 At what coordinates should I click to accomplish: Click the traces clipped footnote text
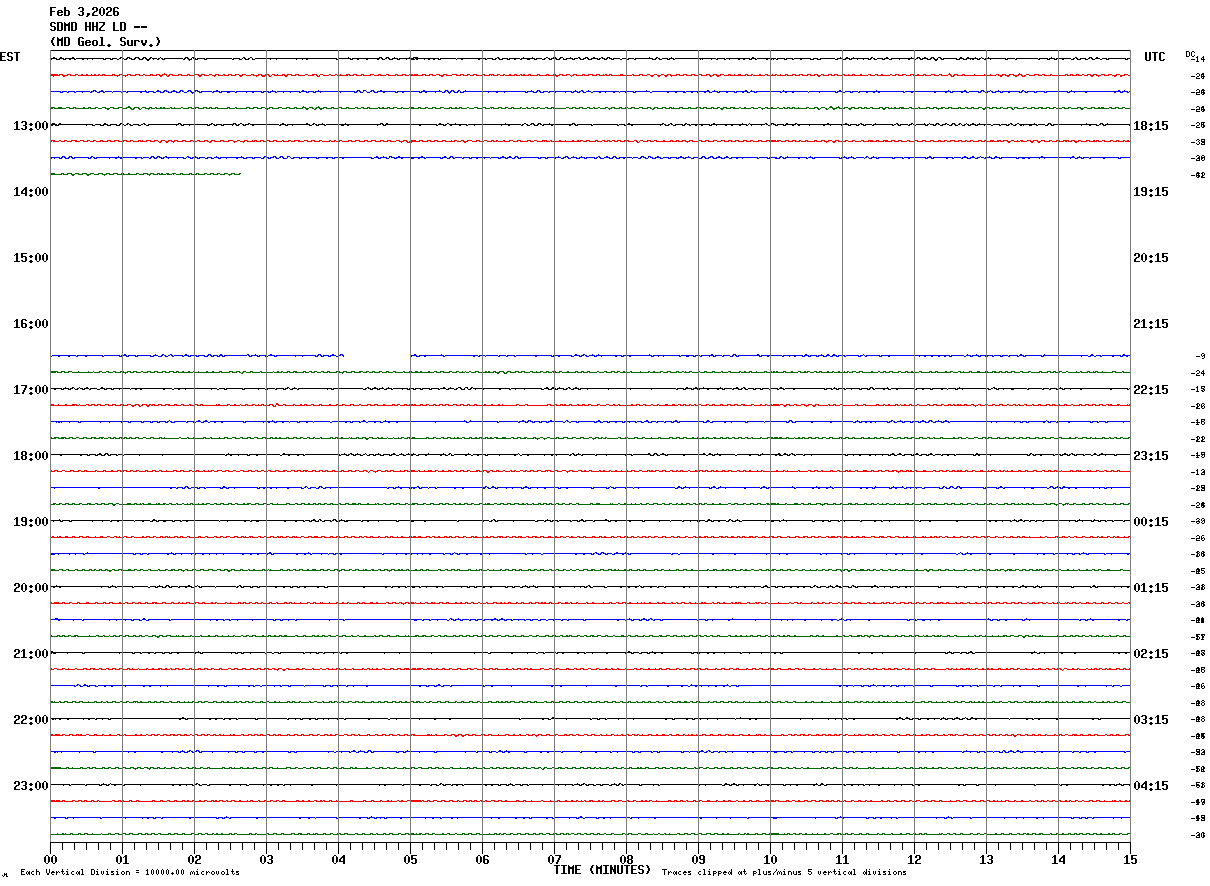[x=784, y=873]
